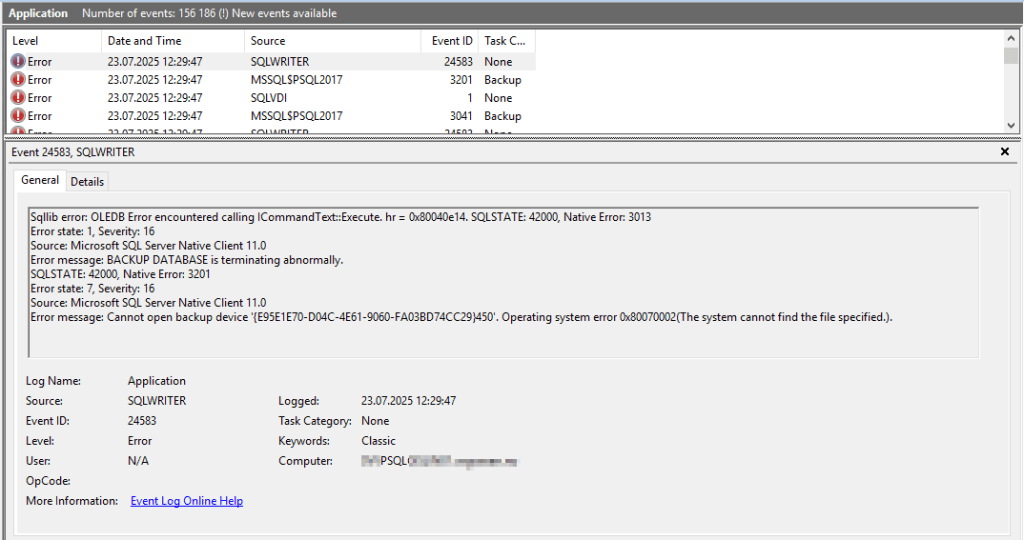The height and width of the screenshot is (540, 1024).
Task: Click the Application log title bar
Action: pos(39,13)
